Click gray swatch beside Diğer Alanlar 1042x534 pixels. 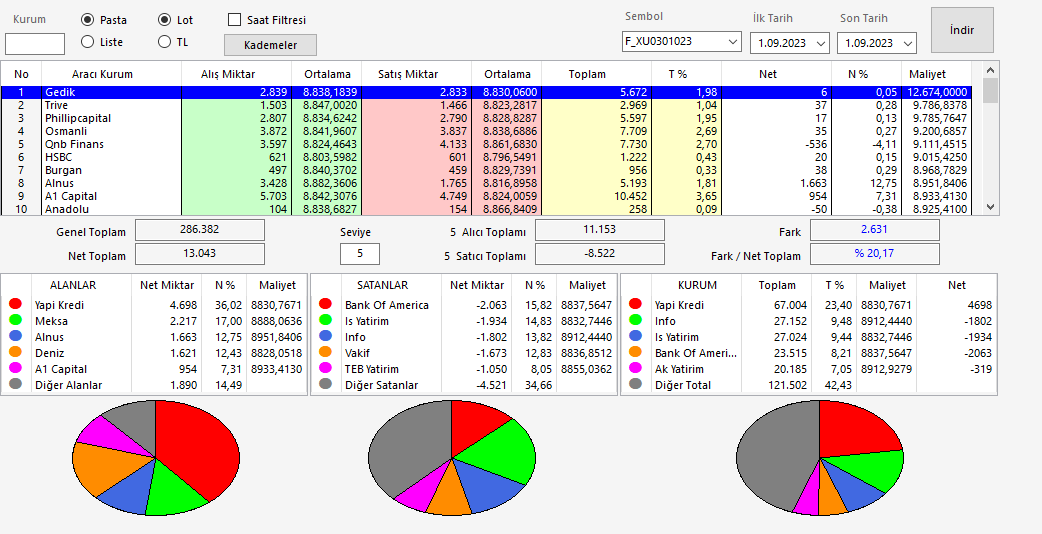click(15, 384)
